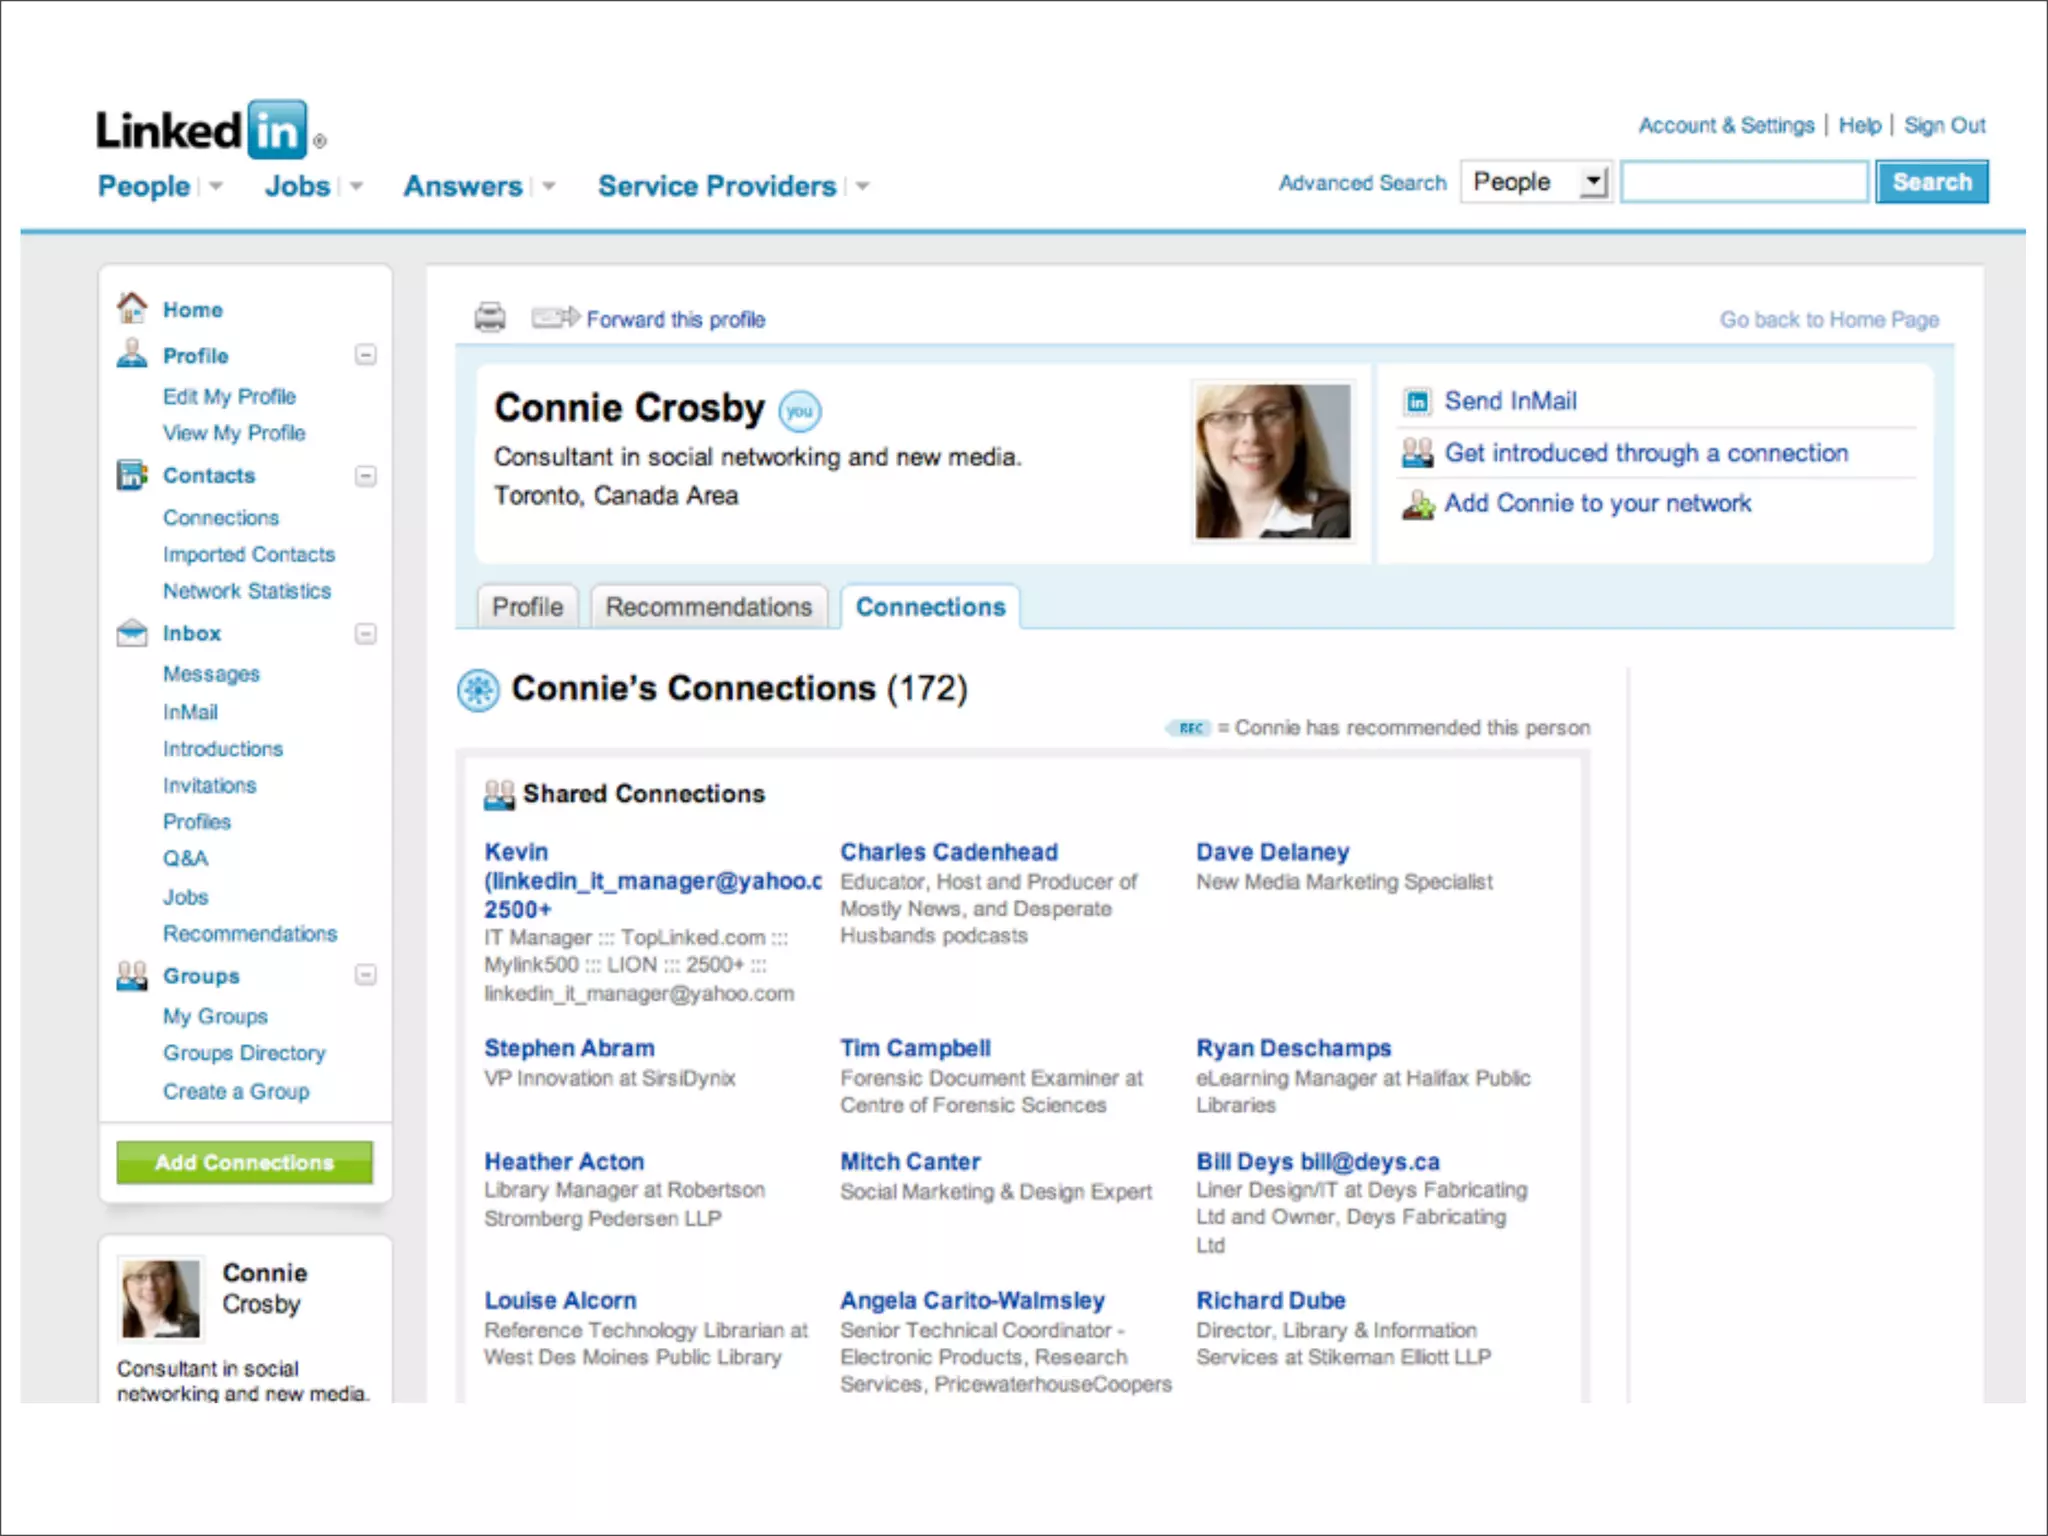Click Go back to Home Page
This screenshot has height=1536, width=2048.
click(1829, 320)
